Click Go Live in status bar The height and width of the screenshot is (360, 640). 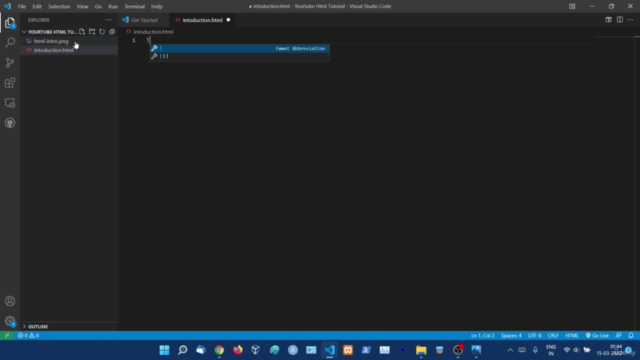pyautogui.click(x=597, y=336)
